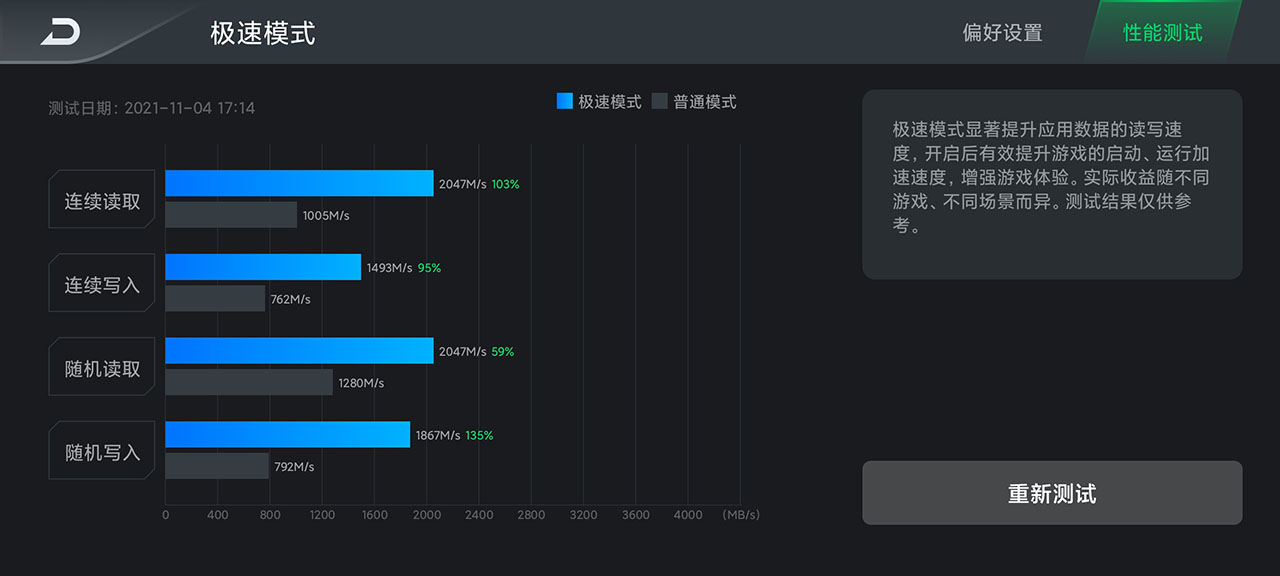Image resolution: width=1280 pixels, height=576 pixels.
Task: Click the gray 普通模式 legend swatch
Action: [x=660, y=101]
